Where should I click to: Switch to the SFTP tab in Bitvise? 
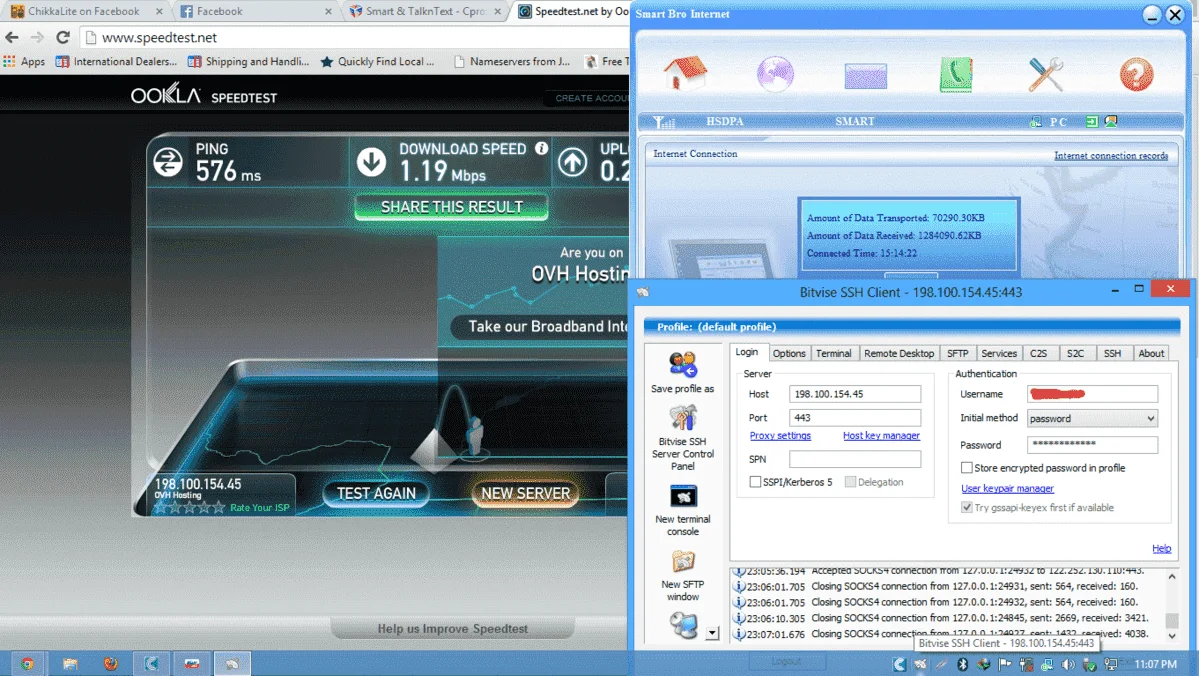957,353
